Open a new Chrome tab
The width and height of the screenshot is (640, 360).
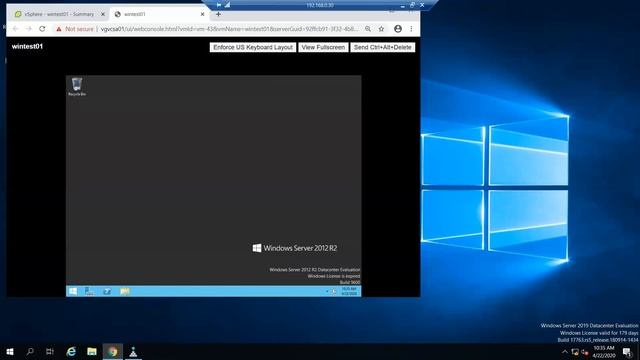[x=218, y=14]
